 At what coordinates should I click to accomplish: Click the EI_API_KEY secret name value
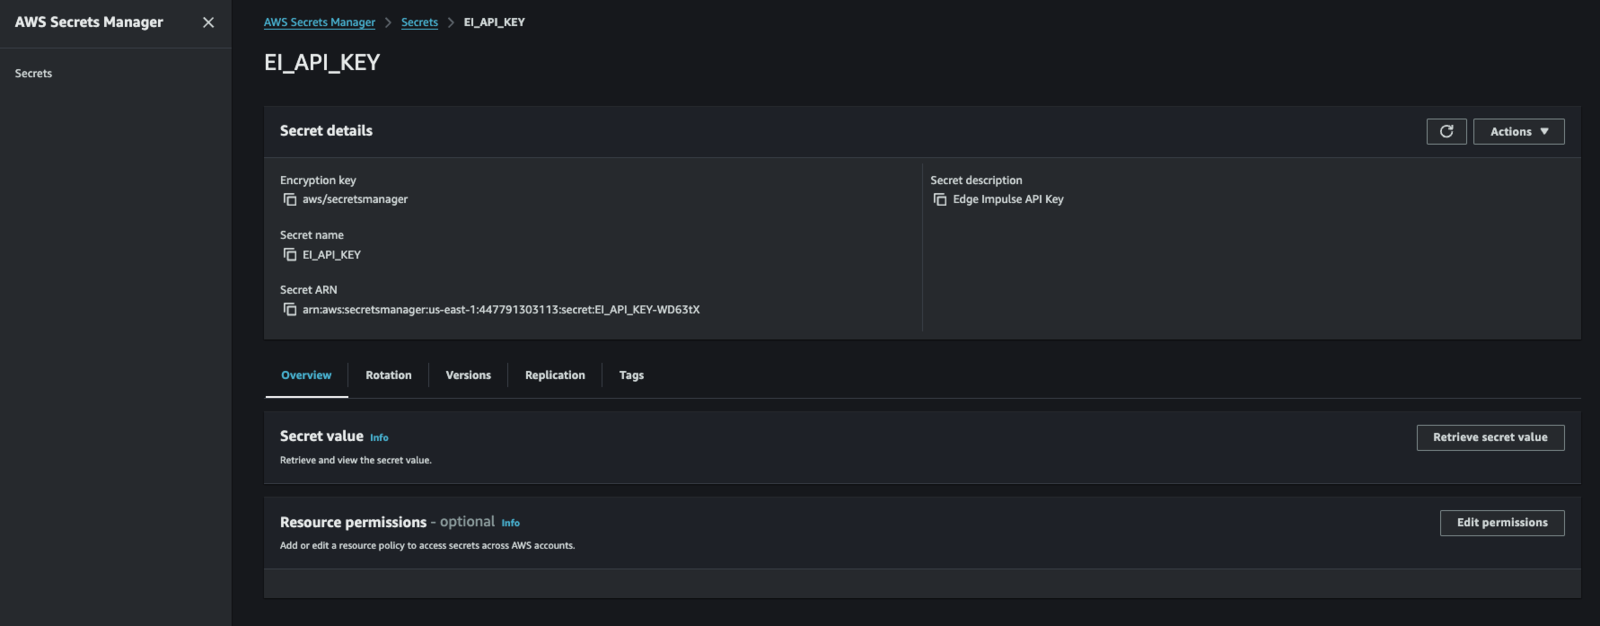tap(332, 255)
